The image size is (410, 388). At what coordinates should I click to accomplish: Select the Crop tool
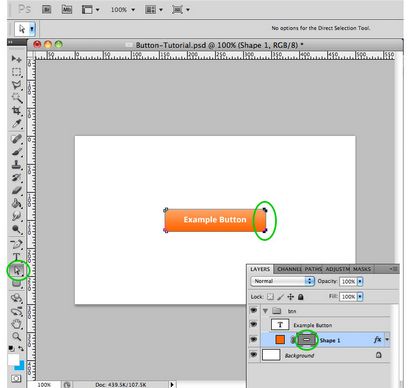click(x=16, y=111)
